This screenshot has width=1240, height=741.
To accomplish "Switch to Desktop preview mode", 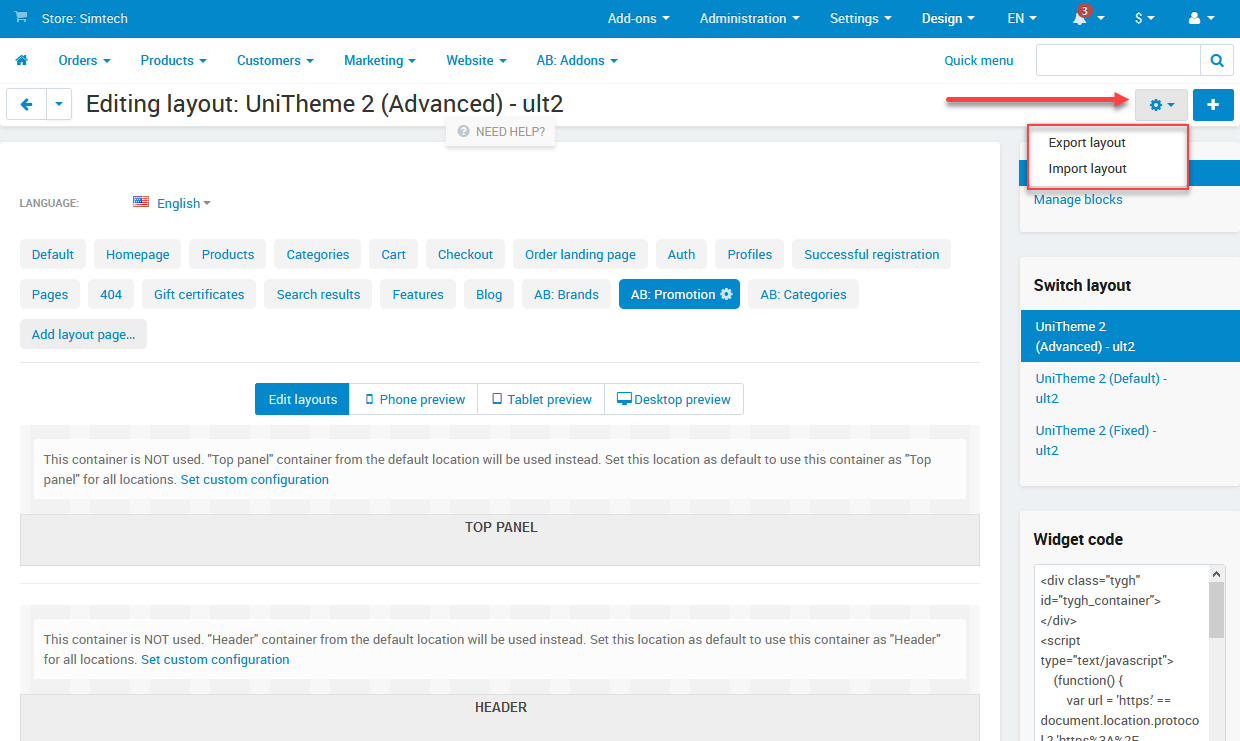I will (673, 399).
